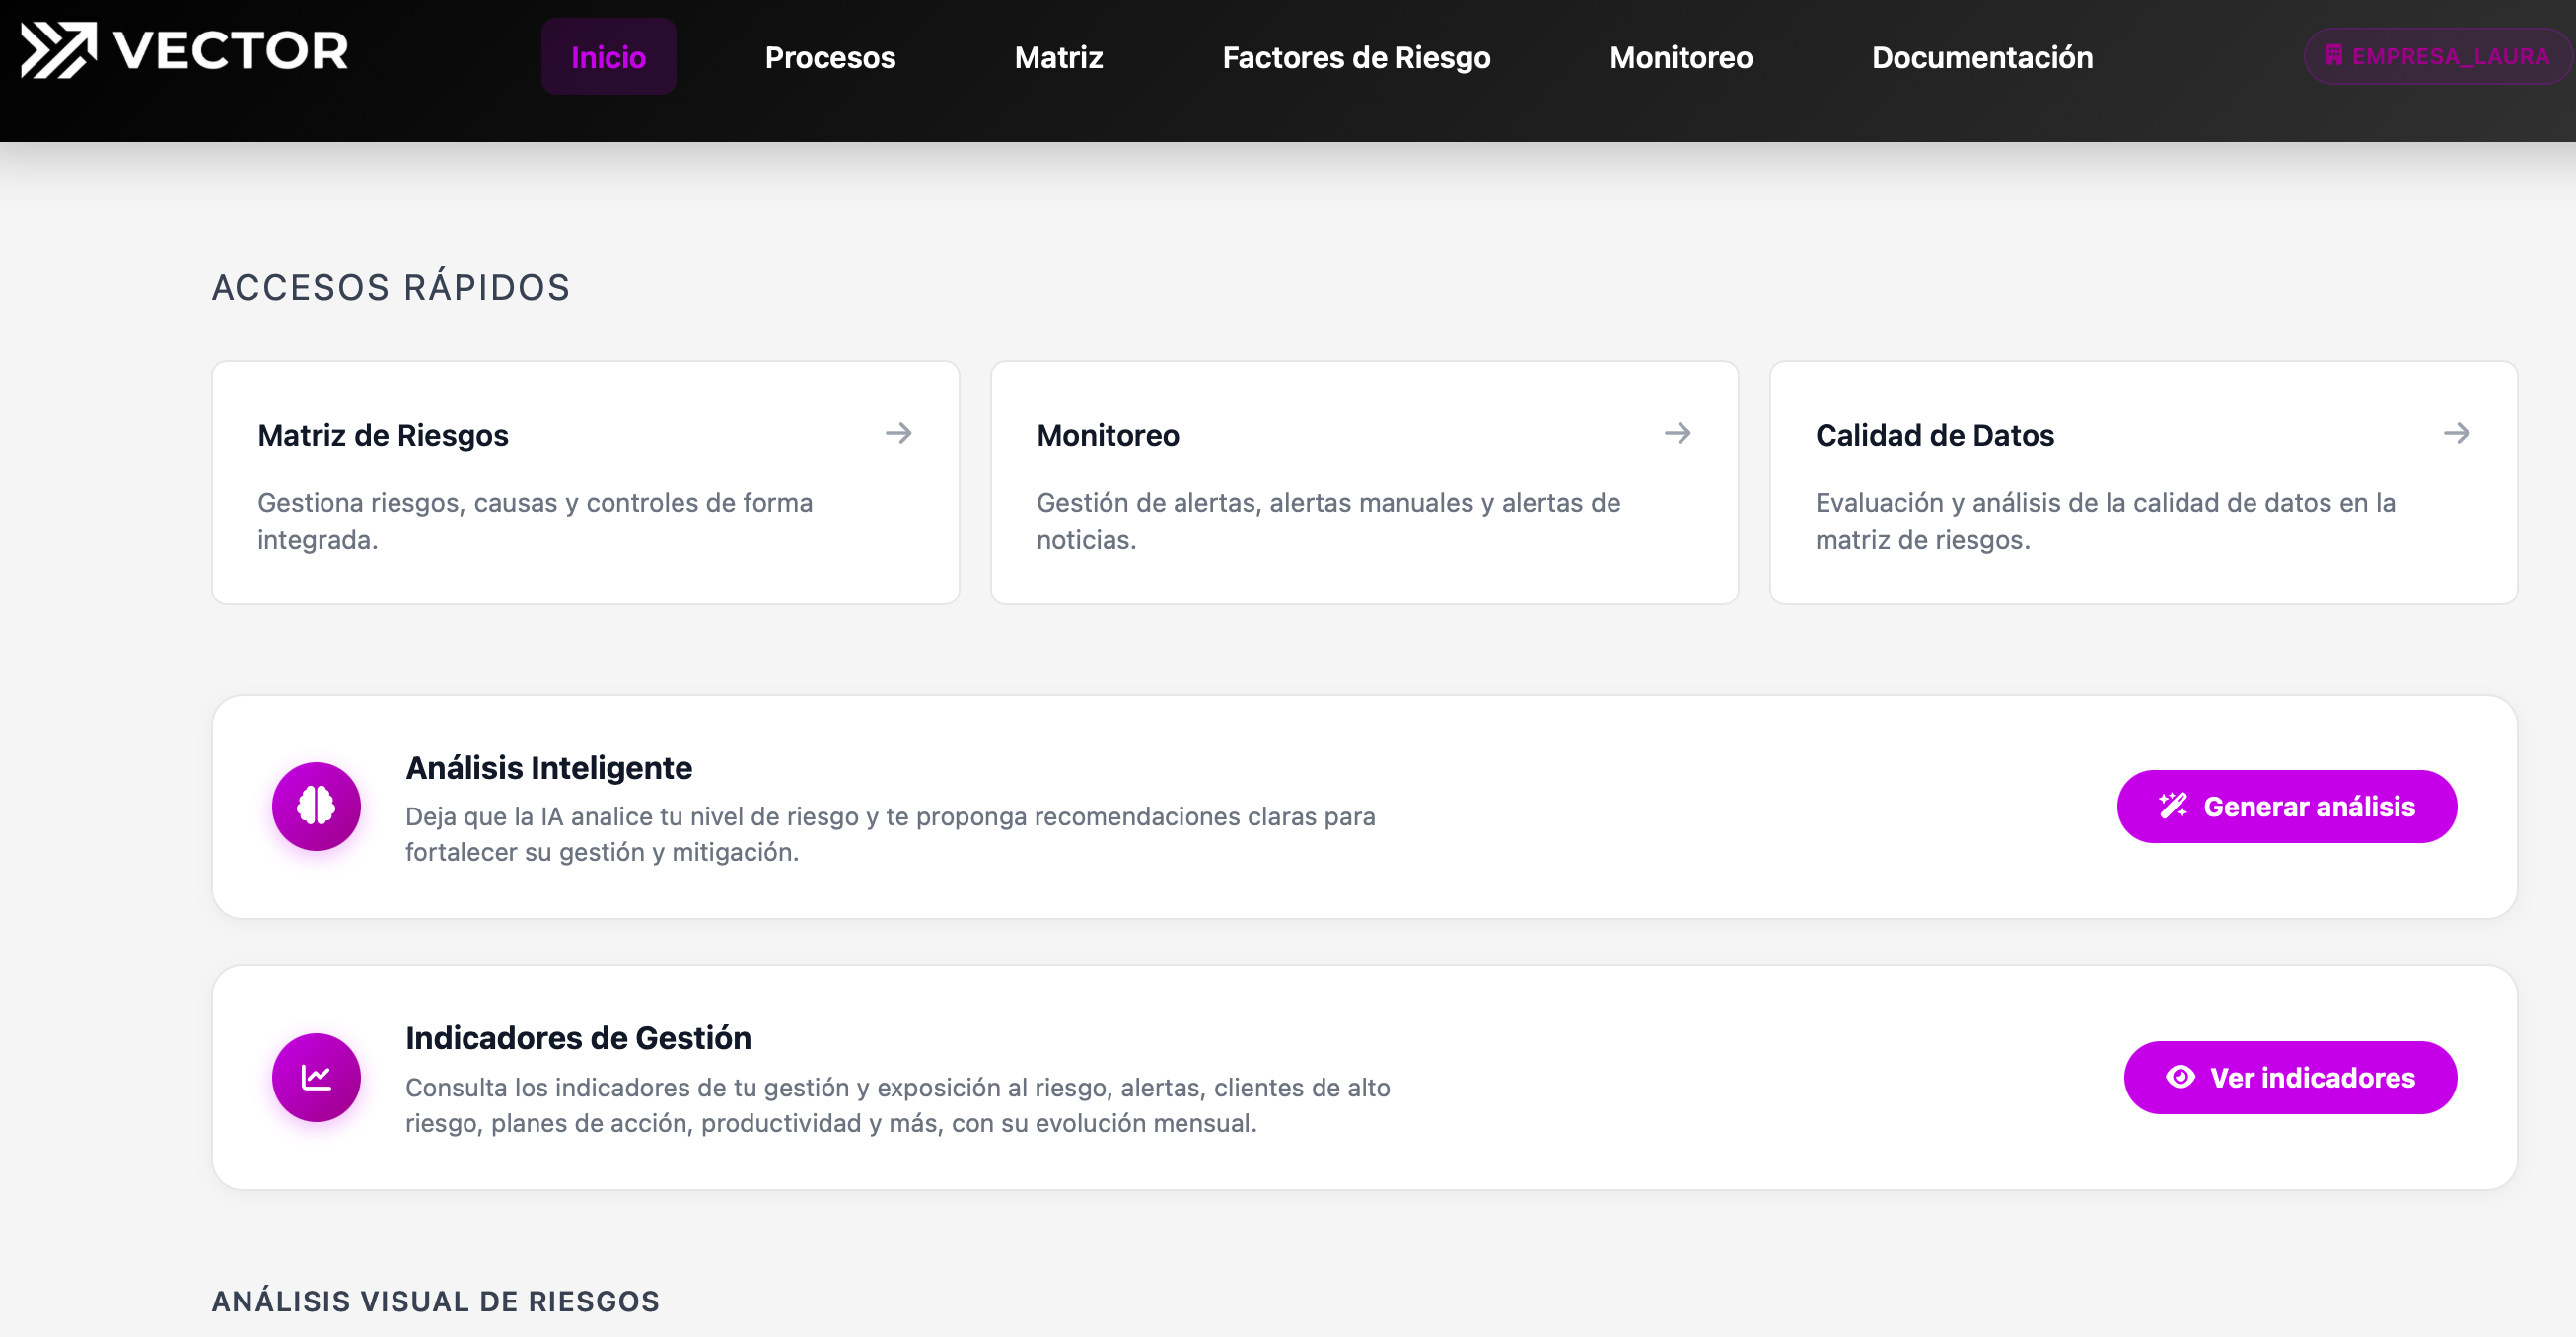The width and height of the screenshot is (2576, 1337).
Task: Open Monitoreo in top navigation
Action: click(x=1681, y=57)
